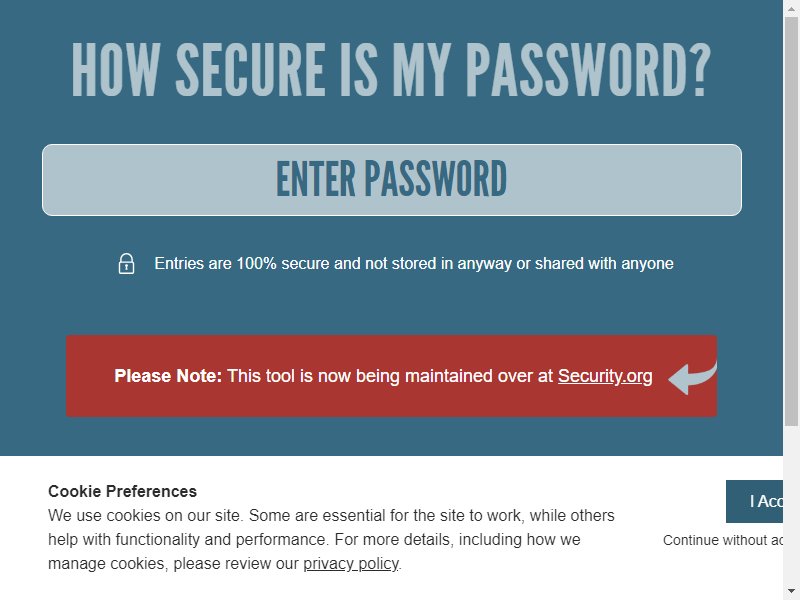The width and height of the screenshot is (800, 600).
Task: Click the Entries are 100% secure text
Action: 414,264
